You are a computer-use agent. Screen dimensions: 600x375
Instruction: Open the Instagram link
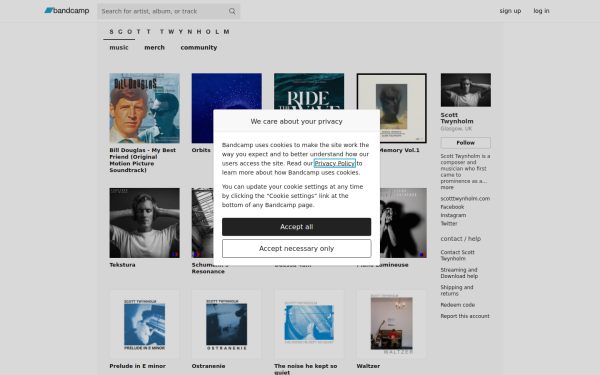pos(453,215)
